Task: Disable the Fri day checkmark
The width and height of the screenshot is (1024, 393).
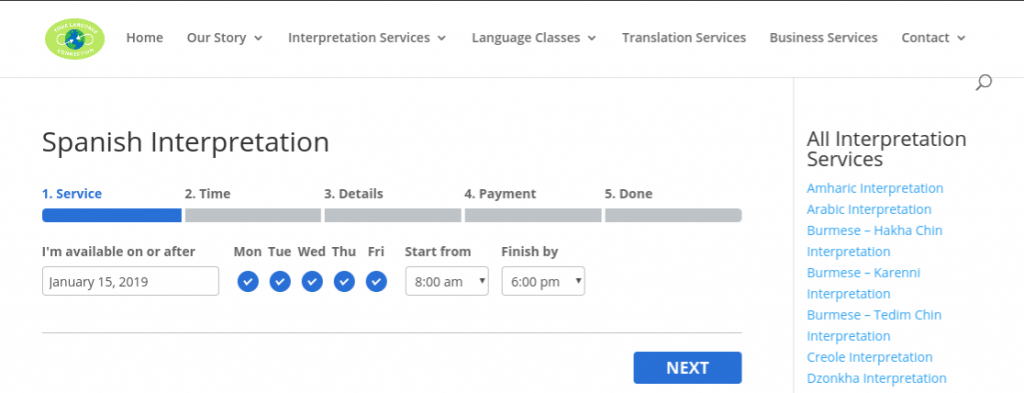Action: point(376,281)
